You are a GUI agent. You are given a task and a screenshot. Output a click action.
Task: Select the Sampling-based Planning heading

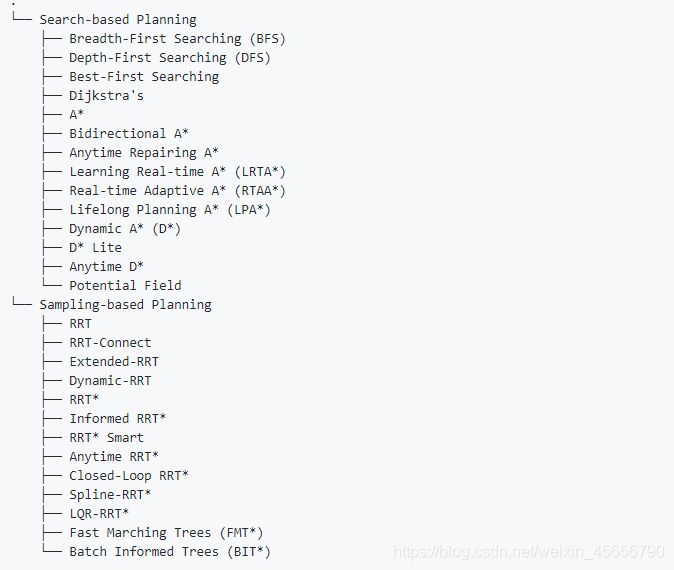coord(126,305)
